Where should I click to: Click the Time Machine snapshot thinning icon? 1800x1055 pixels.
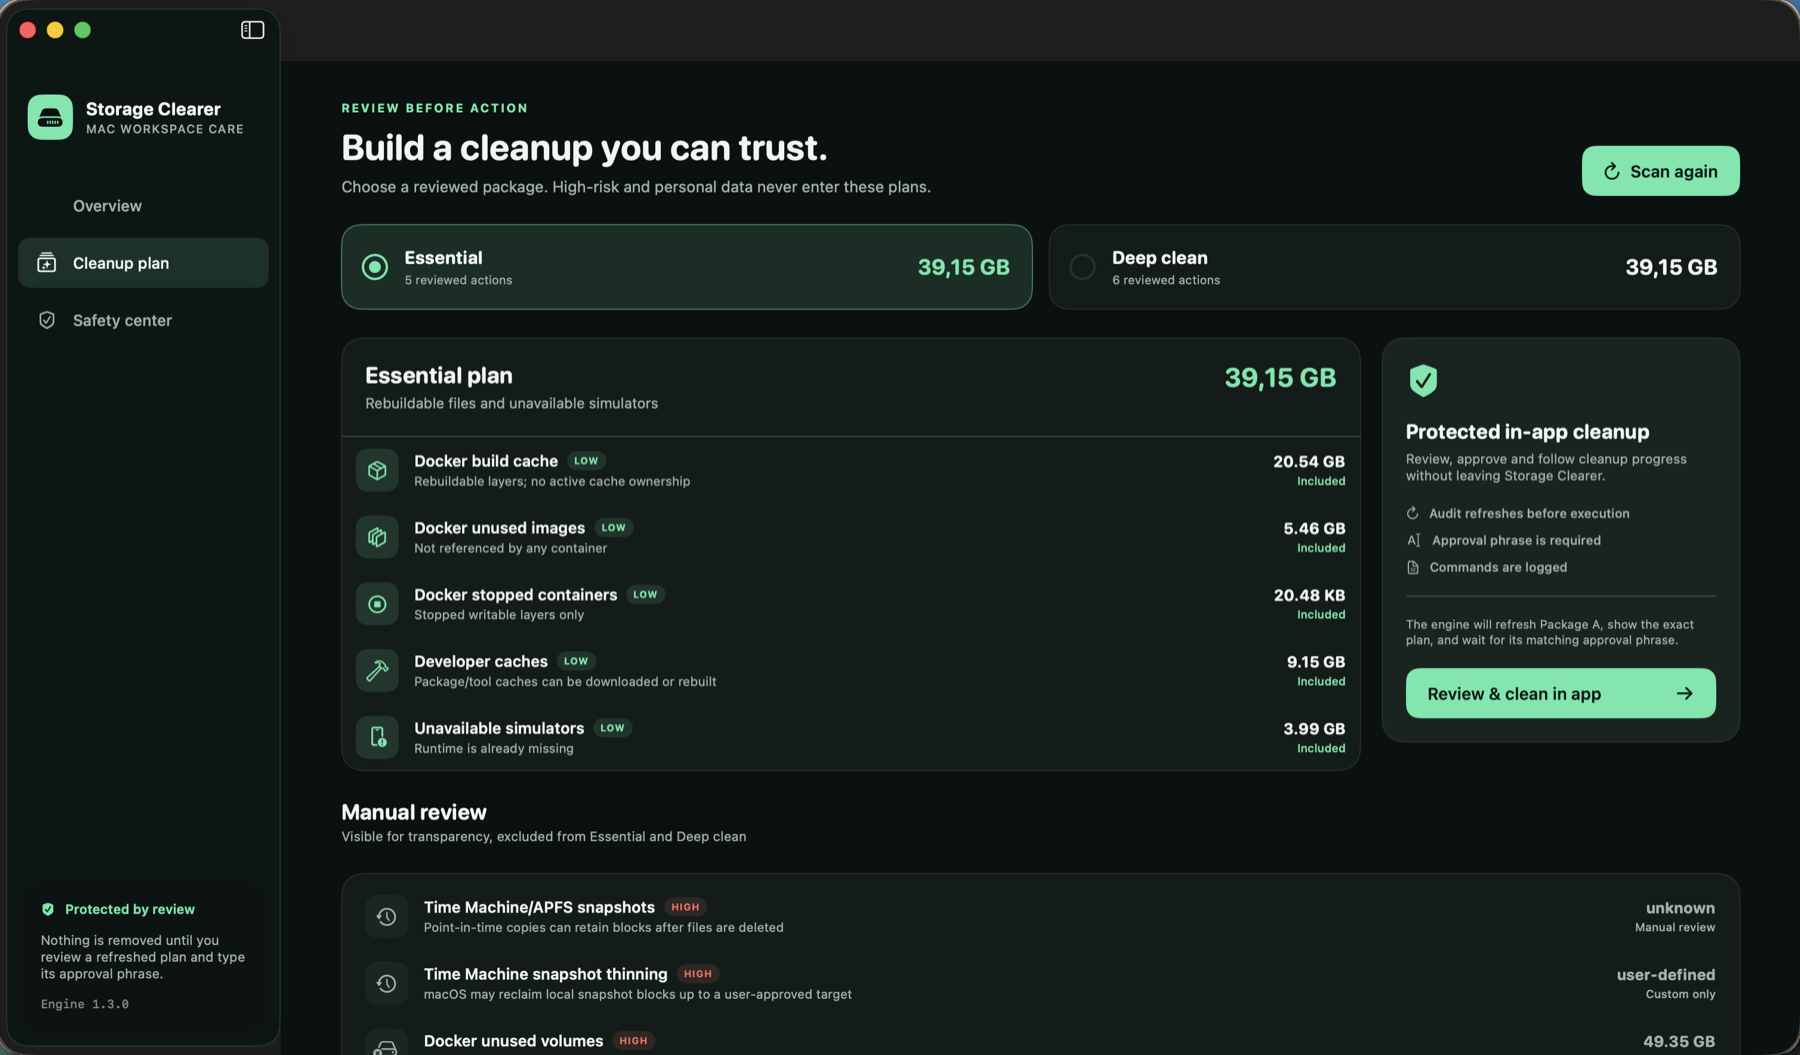pos(386,984)
